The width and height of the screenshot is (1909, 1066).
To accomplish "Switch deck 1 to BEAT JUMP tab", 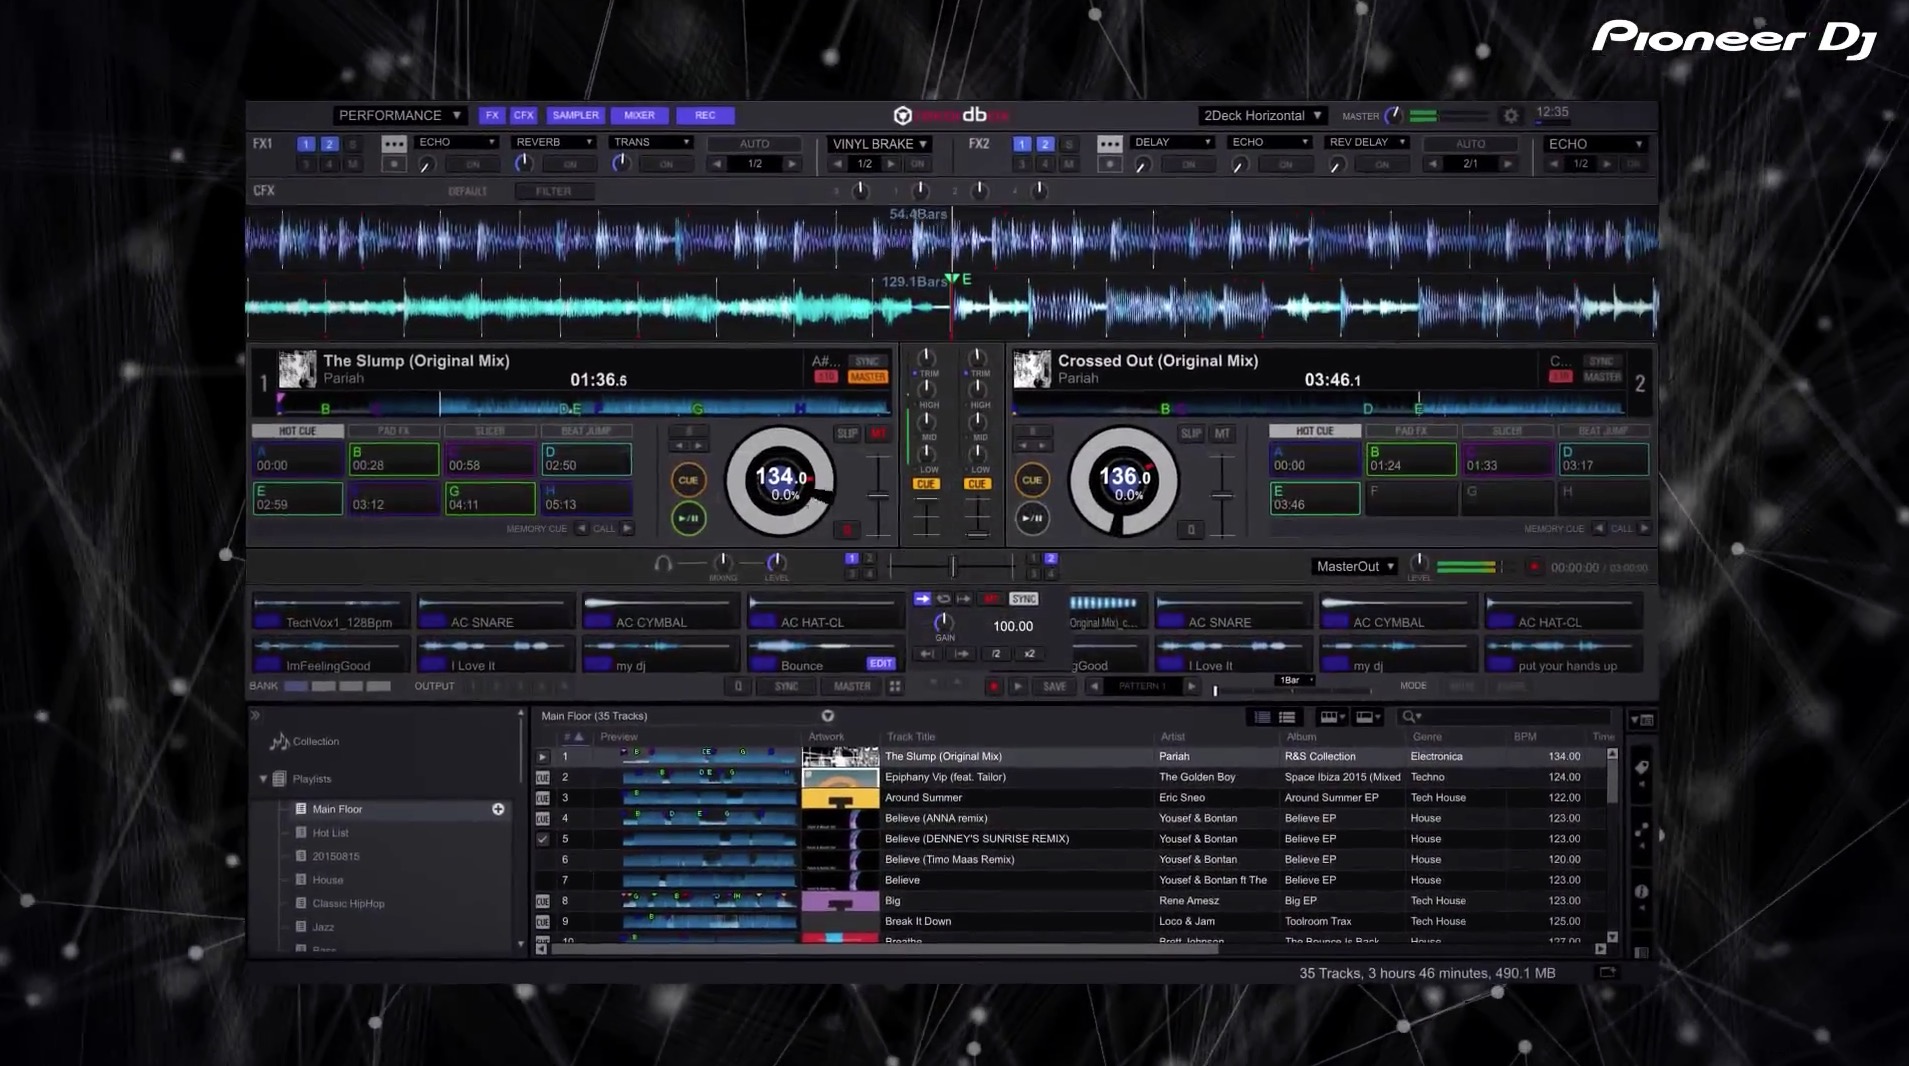I will click(x=586, y=431).
